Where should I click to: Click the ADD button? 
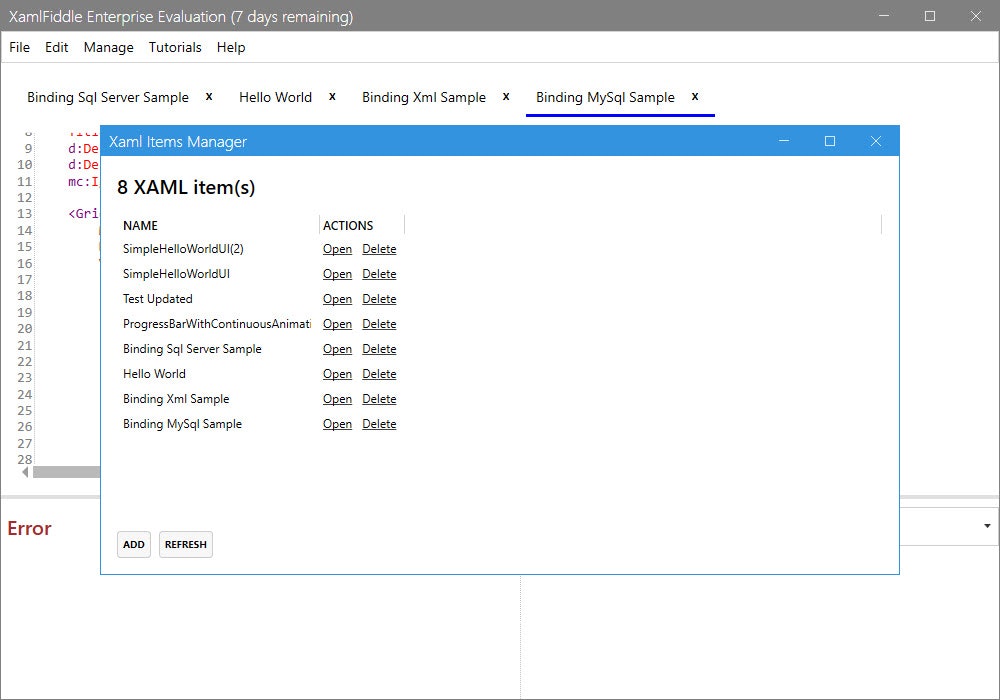click(x=134, y=544)
